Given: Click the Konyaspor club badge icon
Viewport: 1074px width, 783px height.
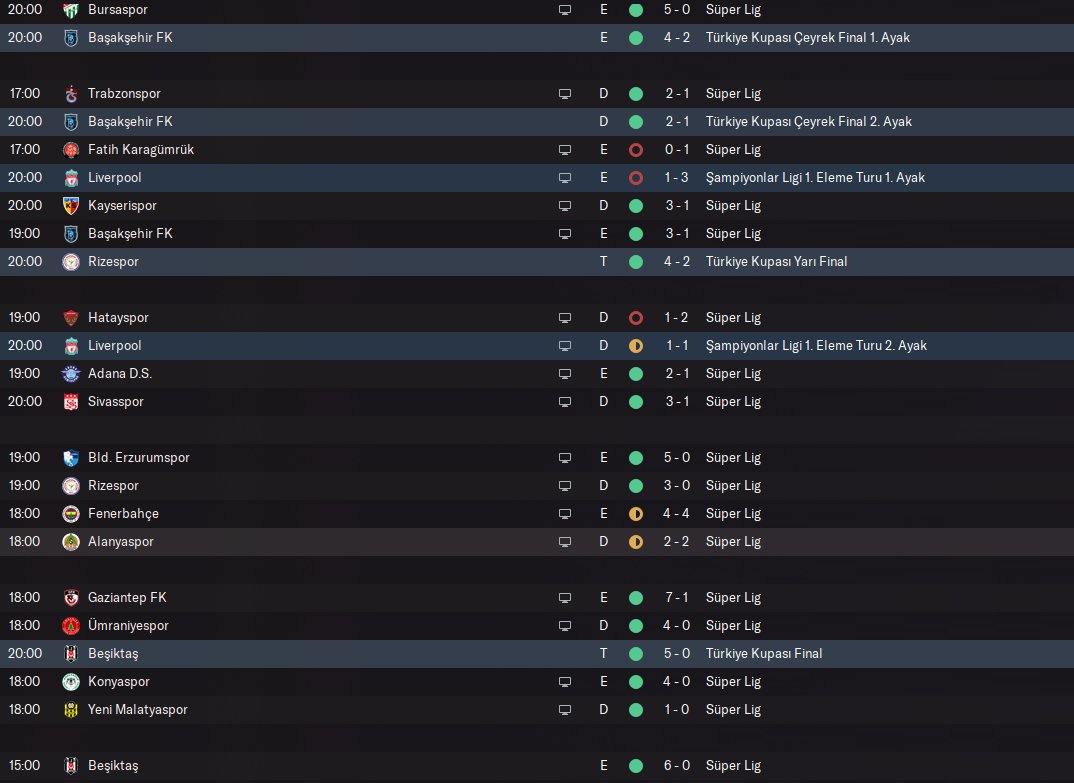Looking at the screenshot, I should point(71,682).
